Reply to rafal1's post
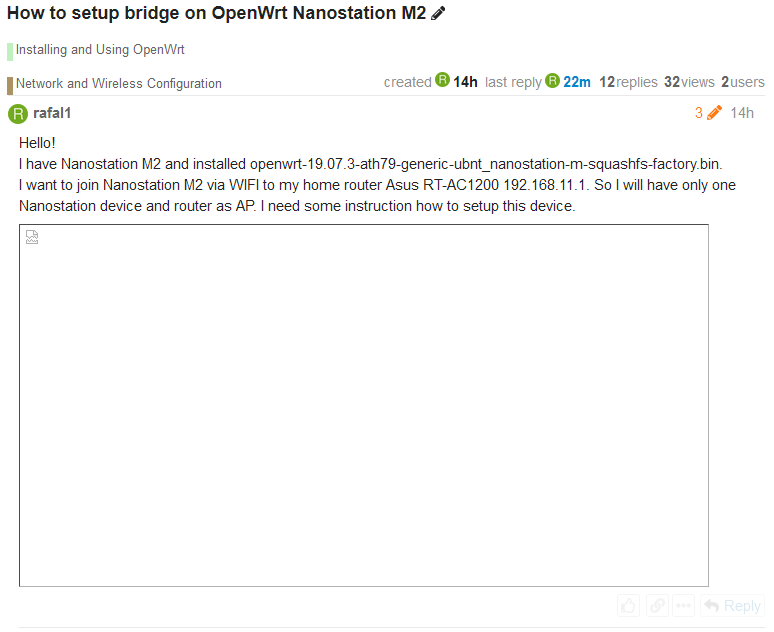 click(733, 605)
